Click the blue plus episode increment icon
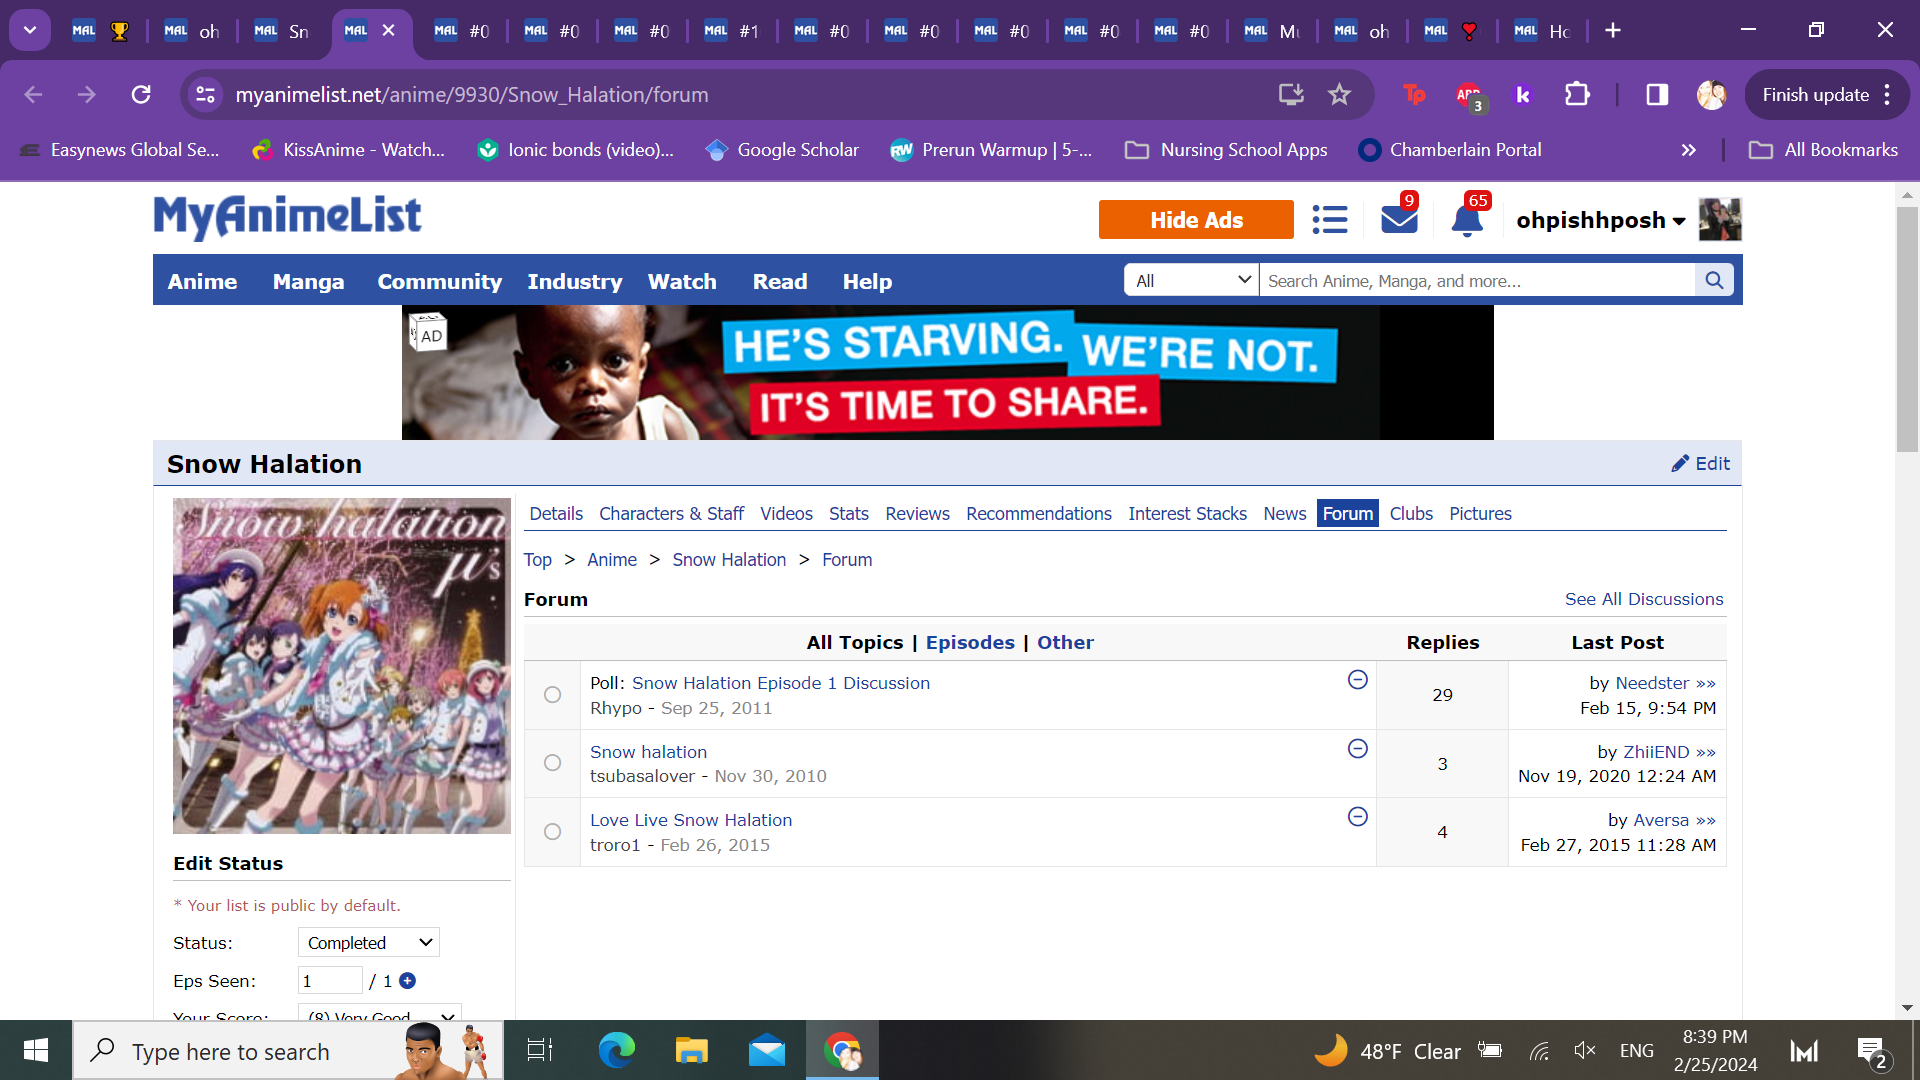Image resolution: width=1920 pixels, height=1080 pixels. click(407, 981)
